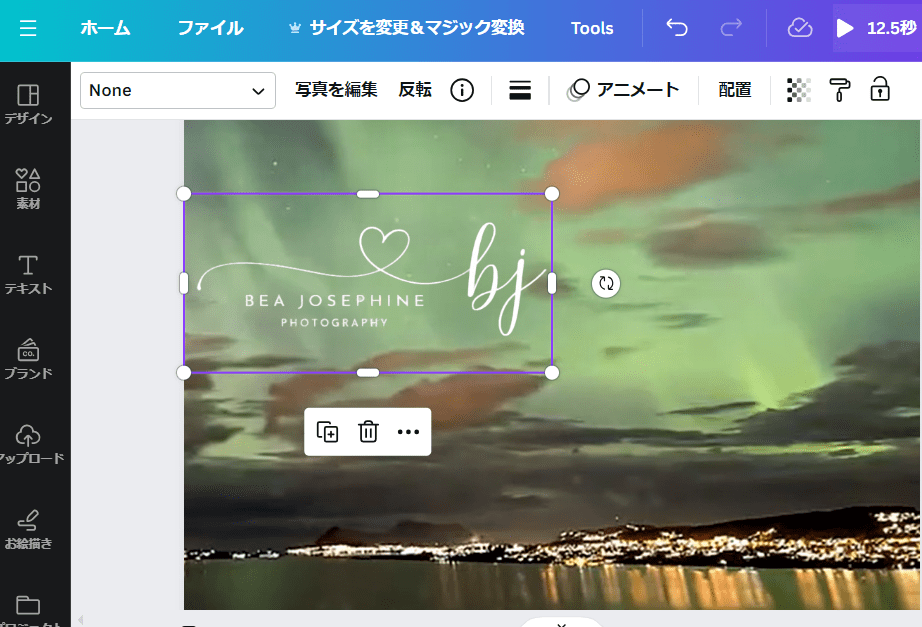Click the bottom edge crop handle
922x627 pixels.
[368, 372]
